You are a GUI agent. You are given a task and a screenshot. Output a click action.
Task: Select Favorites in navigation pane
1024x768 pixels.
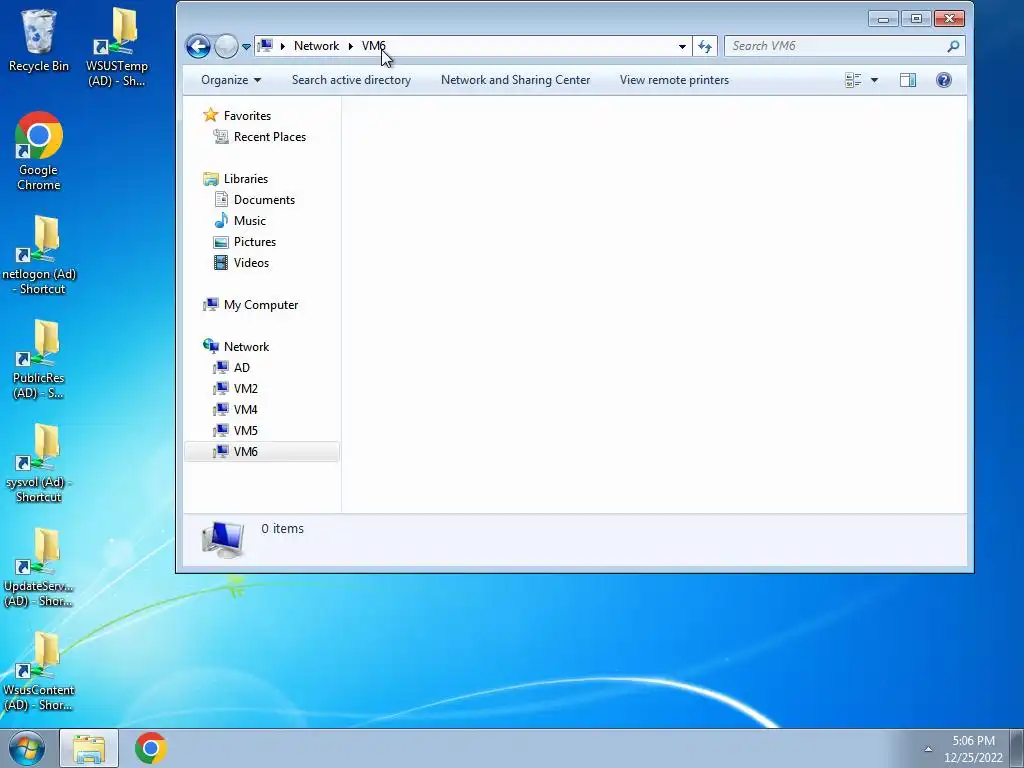247,116
